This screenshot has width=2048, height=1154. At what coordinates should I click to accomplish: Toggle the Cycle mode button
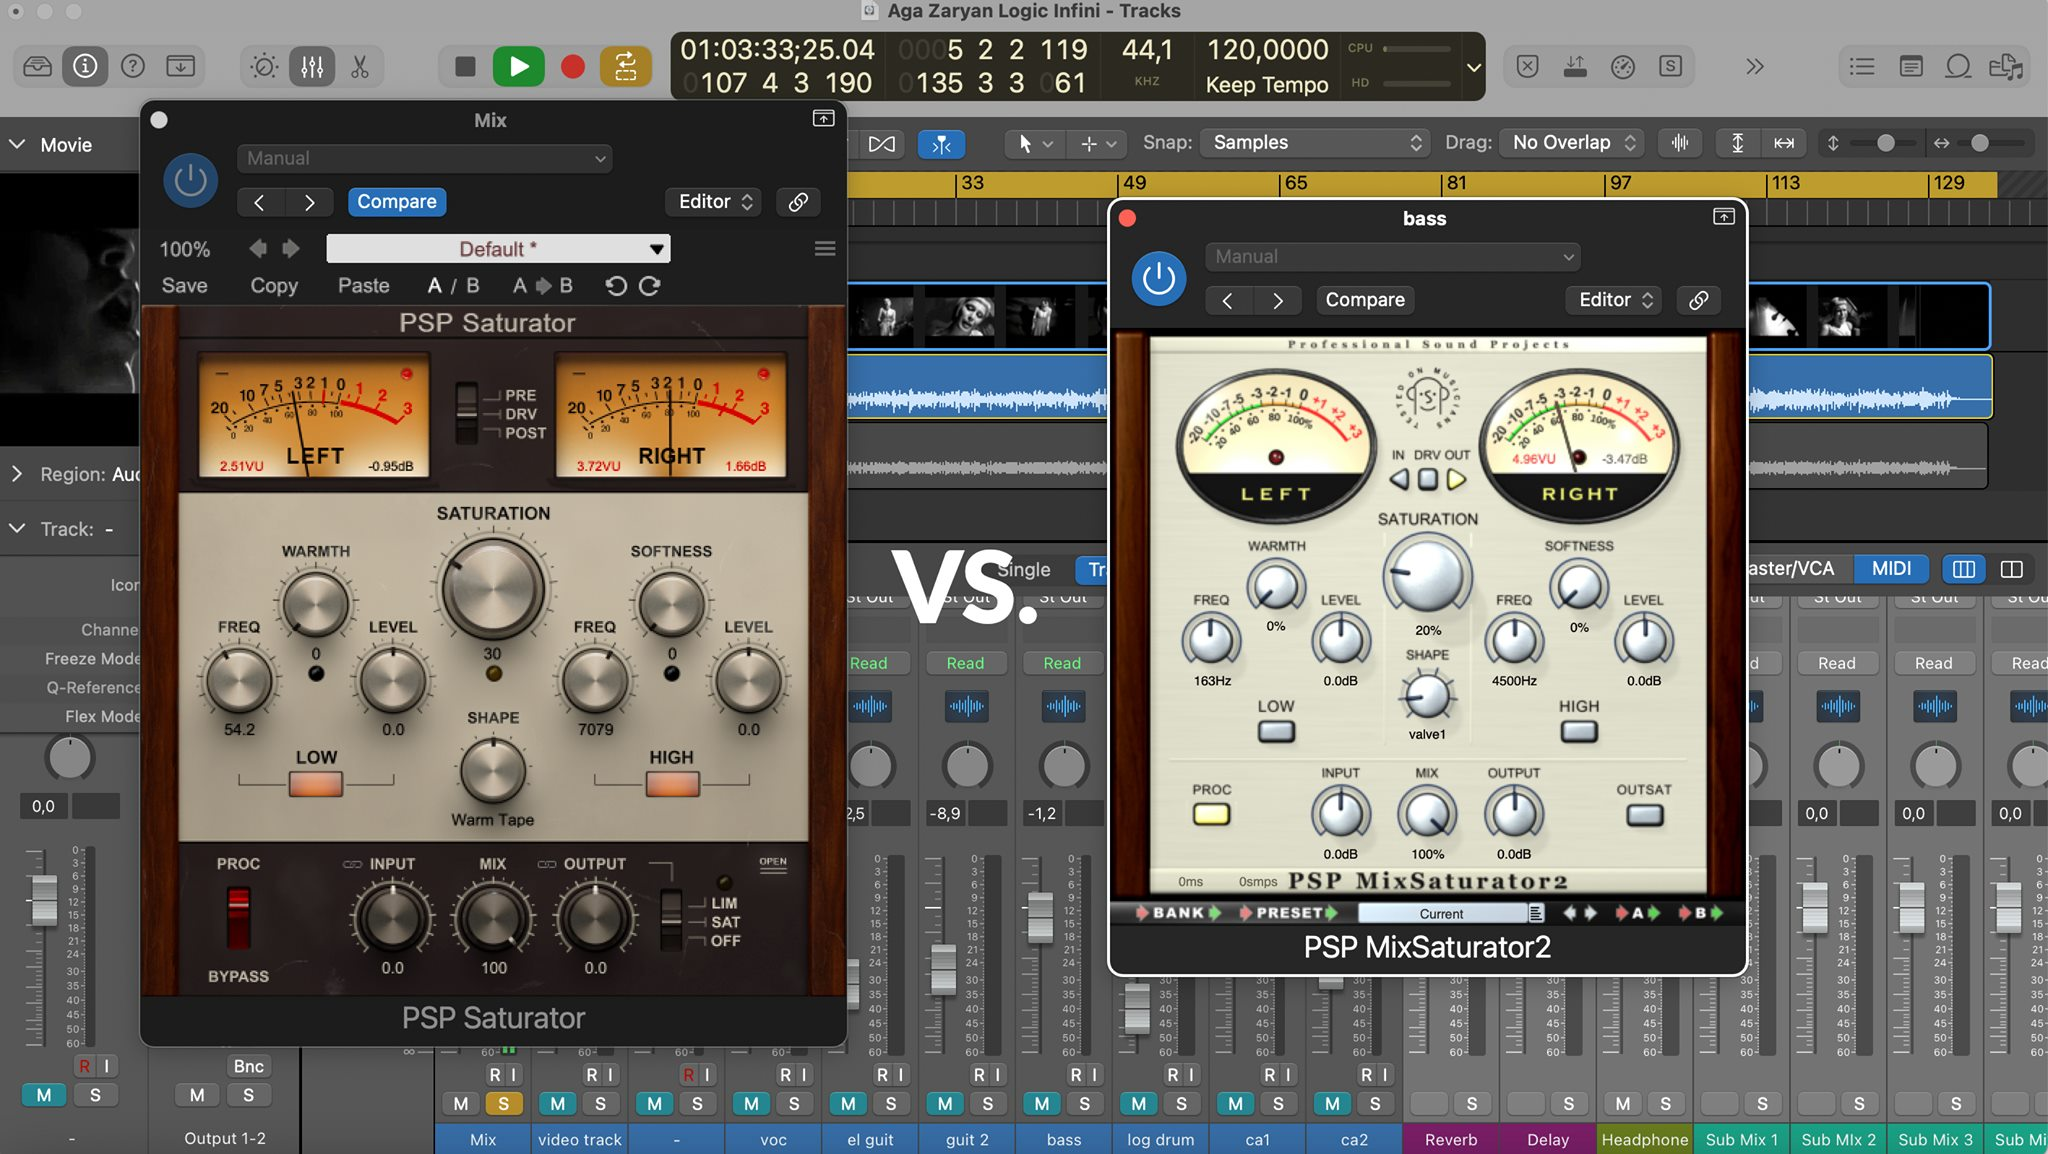click(626, 67)
